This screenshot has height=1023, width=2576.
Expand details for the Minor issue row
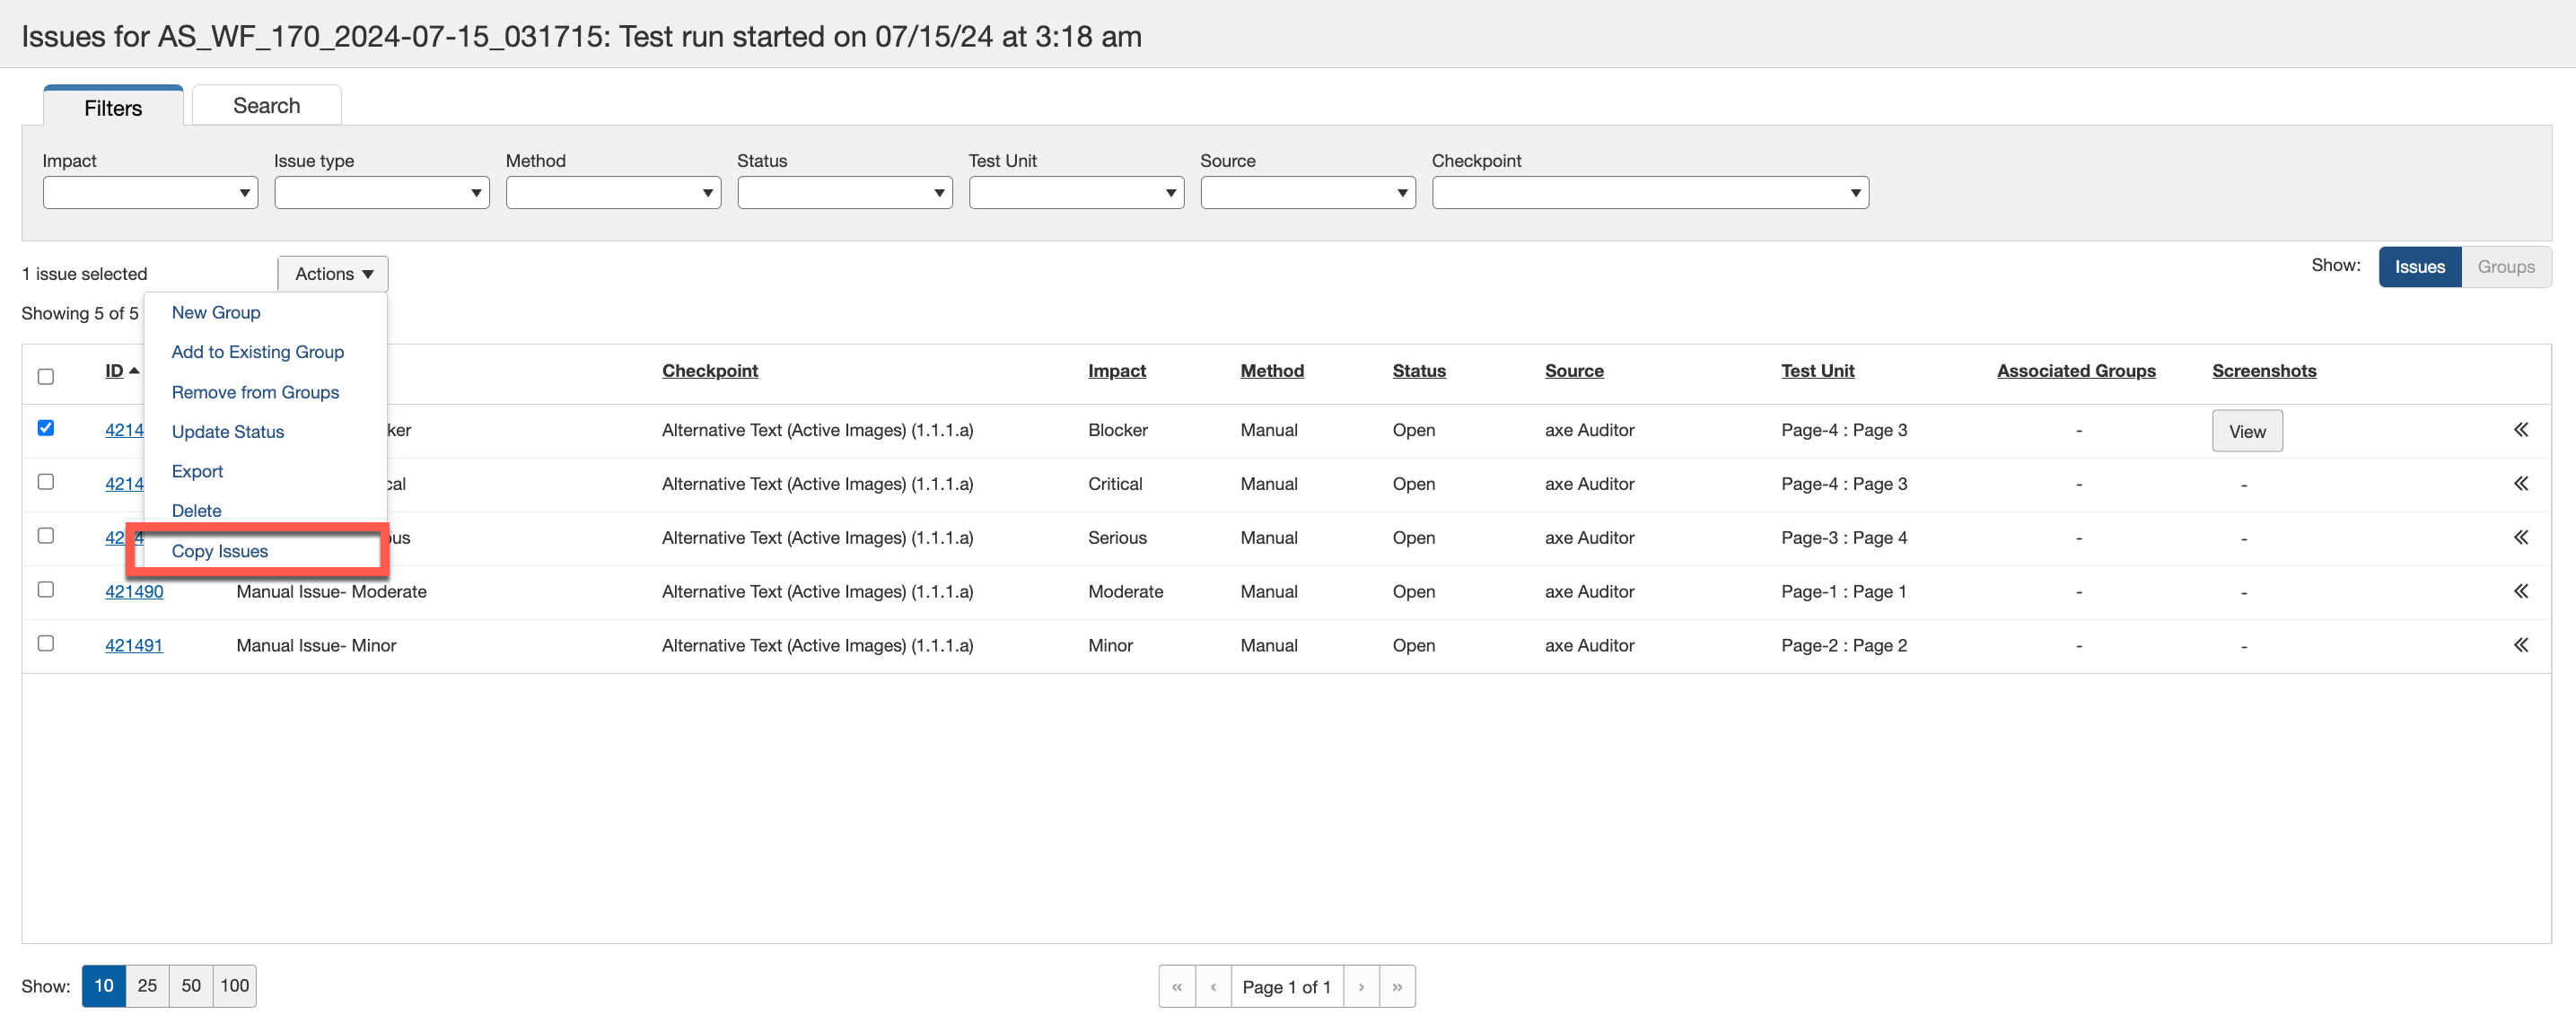(2520, 646)
